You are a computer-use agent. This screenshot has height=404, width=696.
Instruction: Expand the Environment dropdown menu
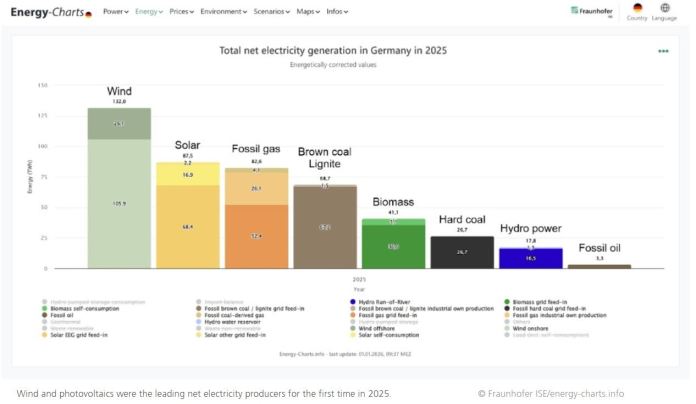pos(223,12)
